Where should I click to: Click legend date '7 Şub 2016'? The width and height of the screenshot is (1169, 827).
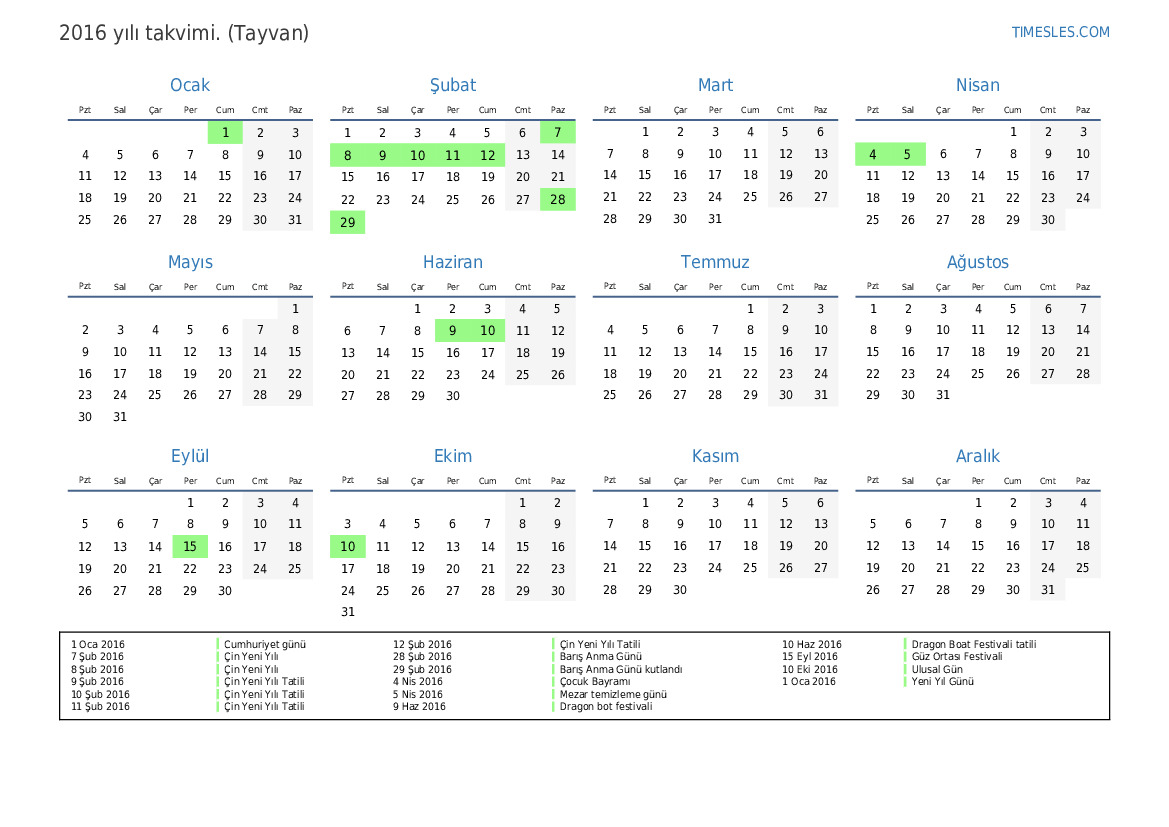[98, 657]
